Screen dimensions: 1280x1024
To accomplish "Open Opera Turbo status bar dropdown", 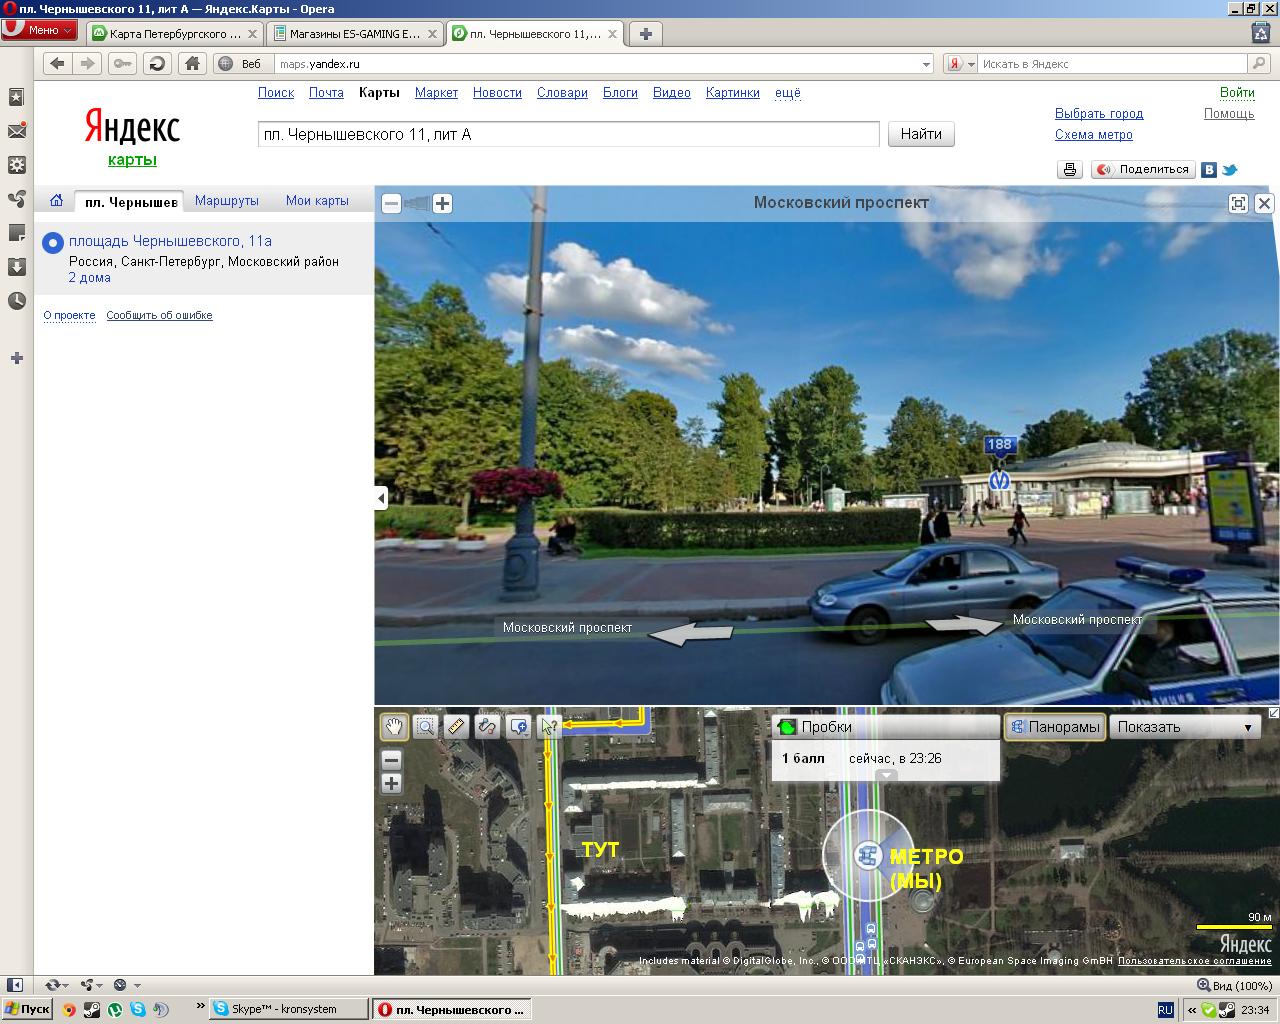I will pos(126,985).
